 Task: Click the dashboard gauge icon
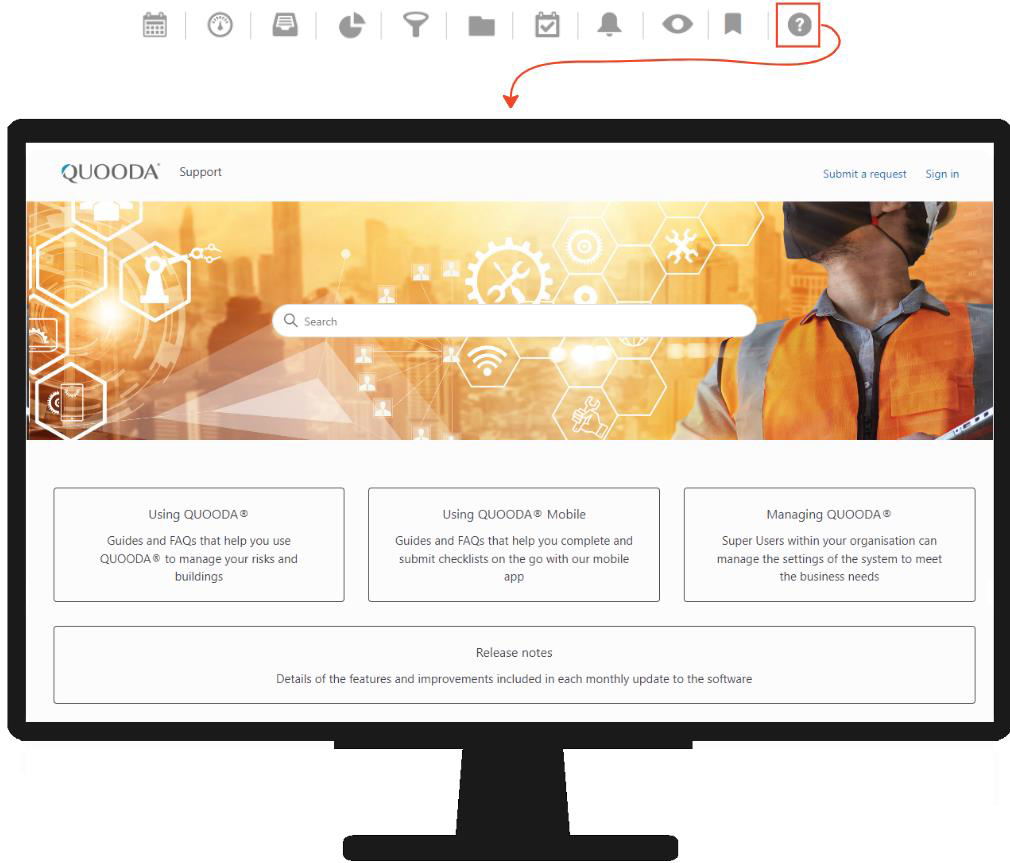(220, 25)
